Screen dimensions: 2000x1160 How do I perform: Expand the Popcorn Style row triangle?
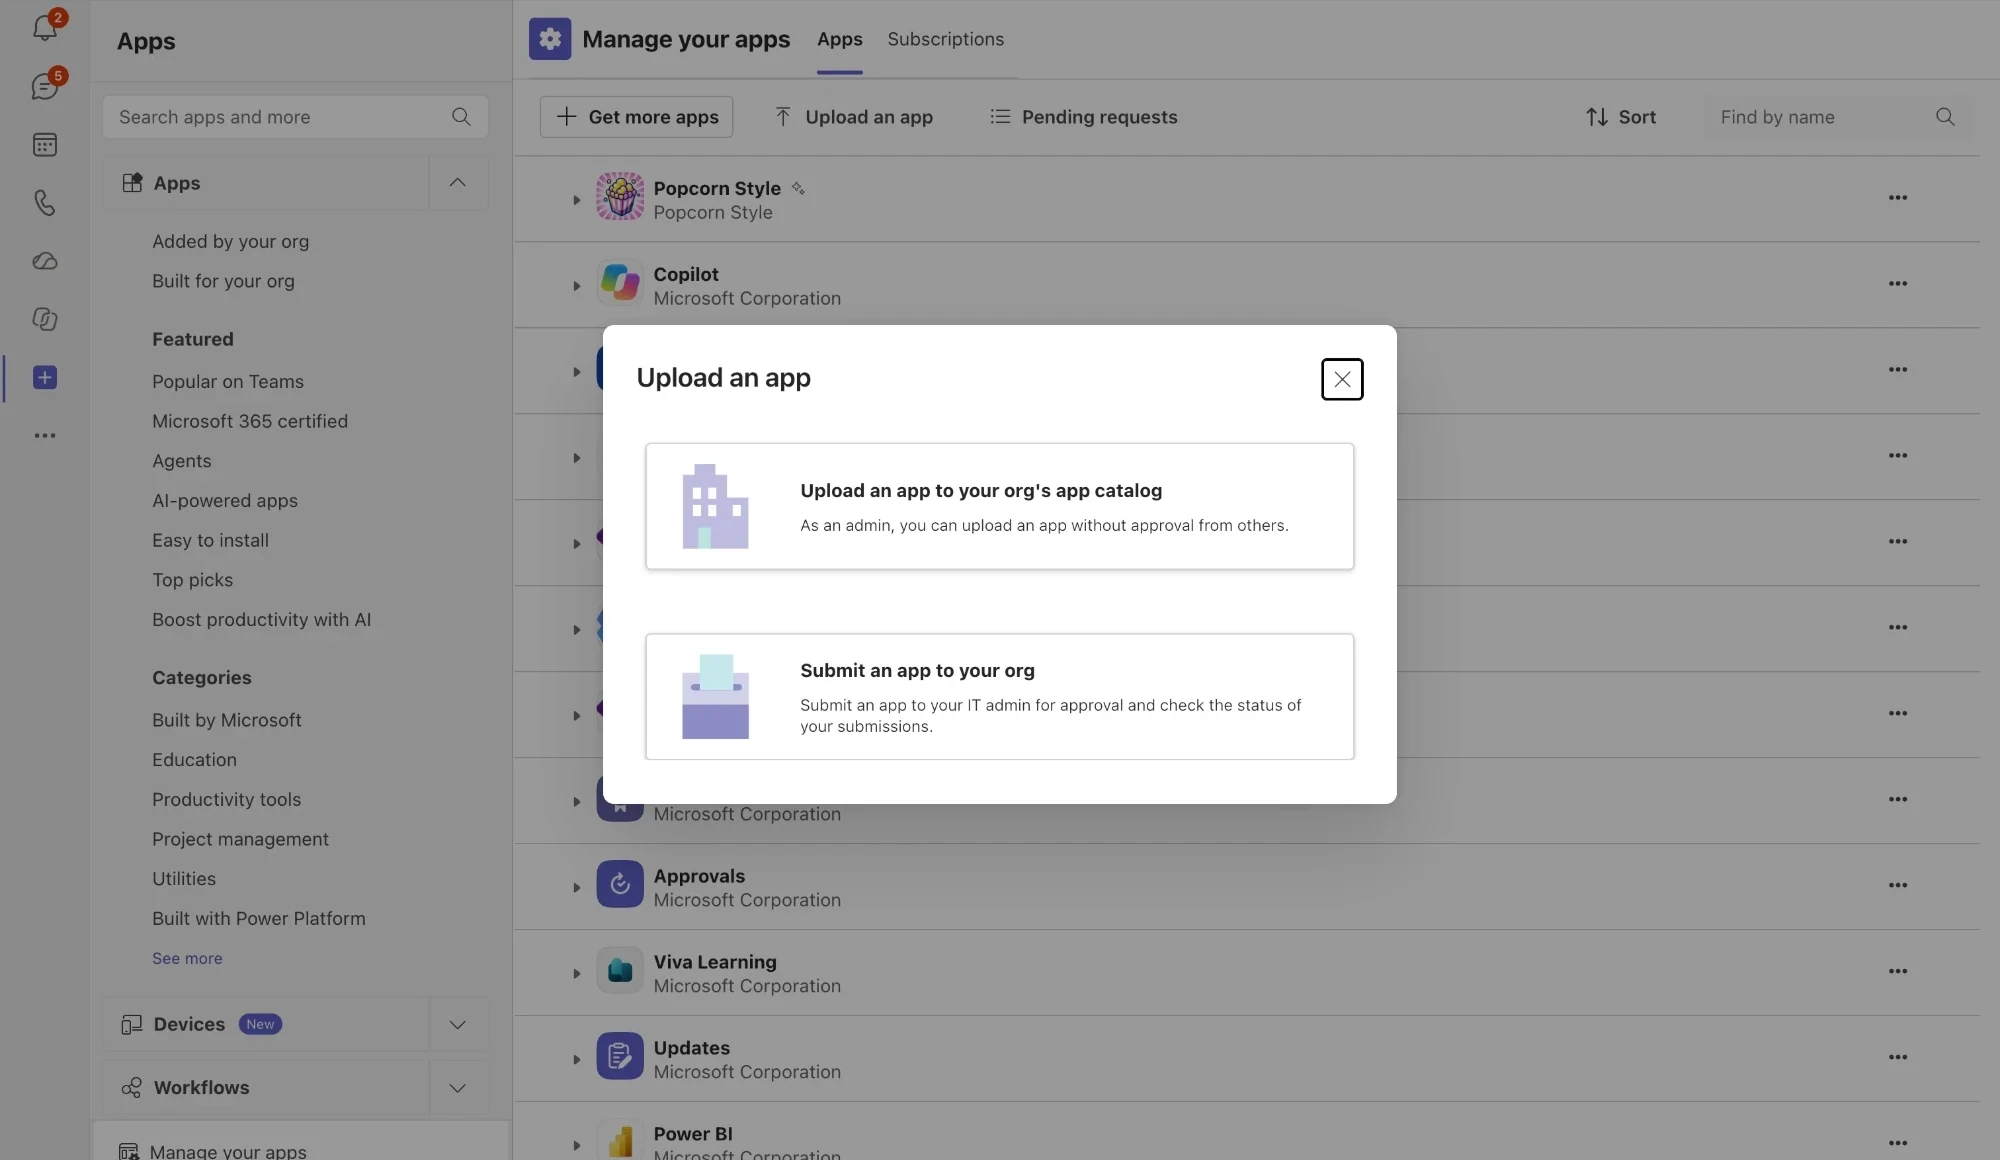(576, 200)
